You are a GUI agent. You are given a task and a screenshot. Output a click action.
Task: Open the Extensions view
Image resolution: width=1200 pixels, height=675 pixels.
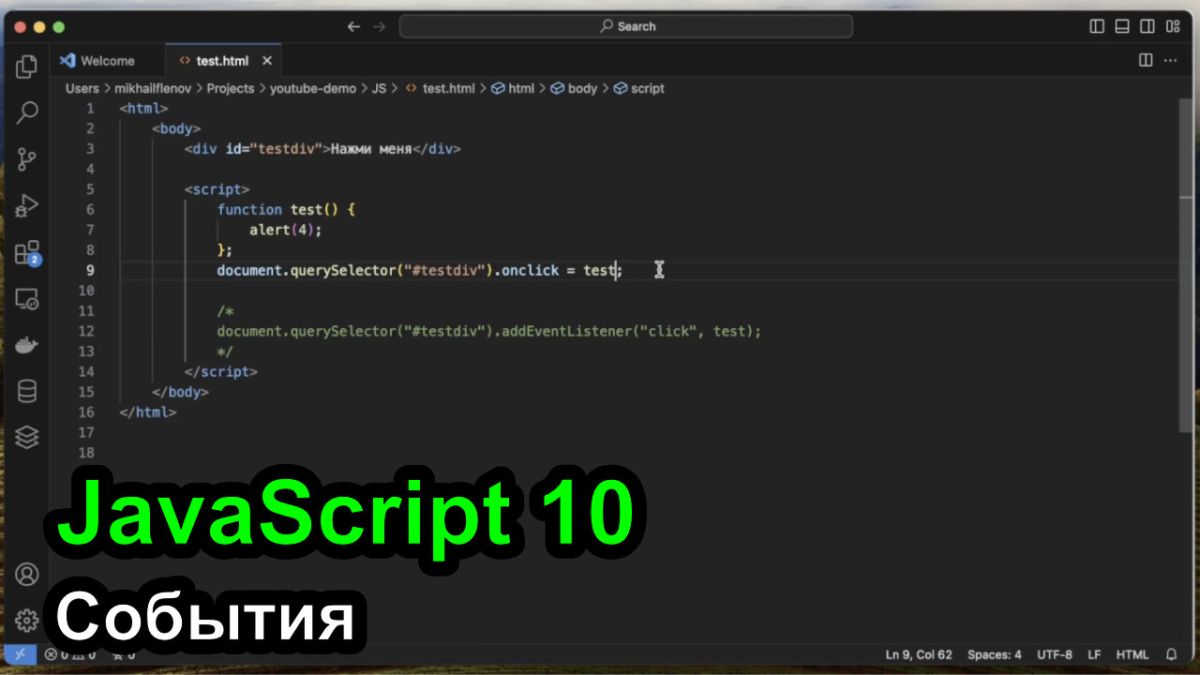click(27, 252)
